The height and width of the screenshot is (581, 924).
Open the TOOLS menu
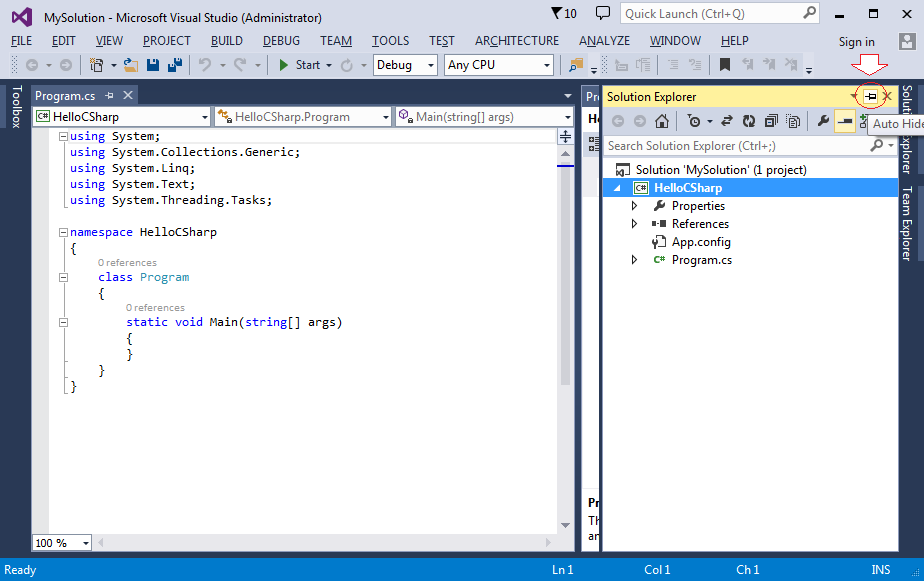coord(390,41)
